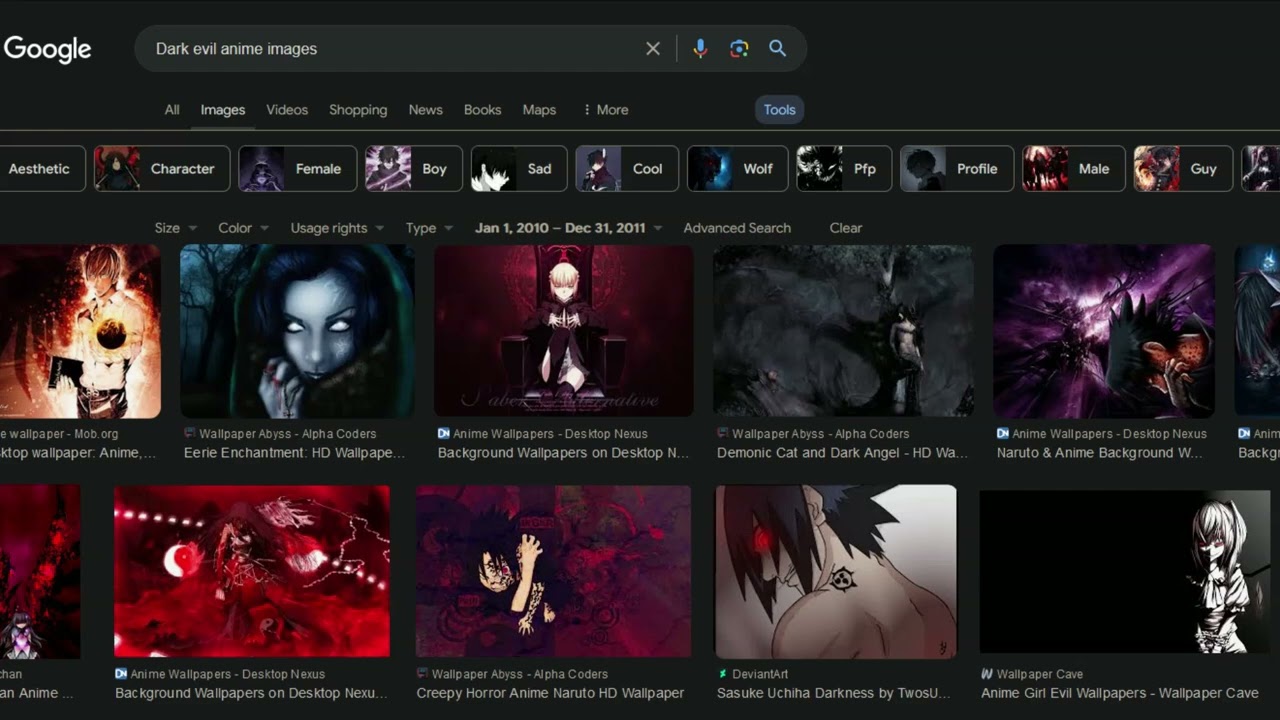
Task: Expand the Type filter dropdown
Action: tap(429, 228)
